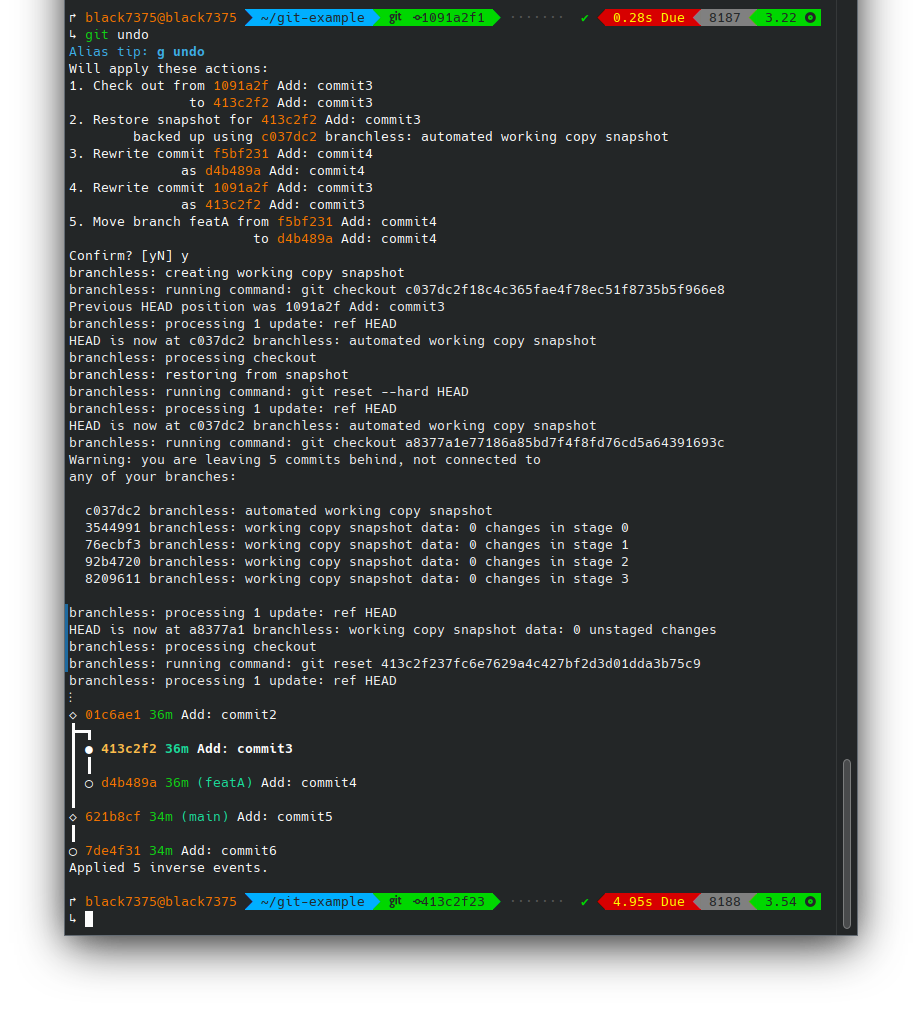Click hash c037dc2 in 'backed up using' line
The image size is (922, 1012).
coord(288,137)
